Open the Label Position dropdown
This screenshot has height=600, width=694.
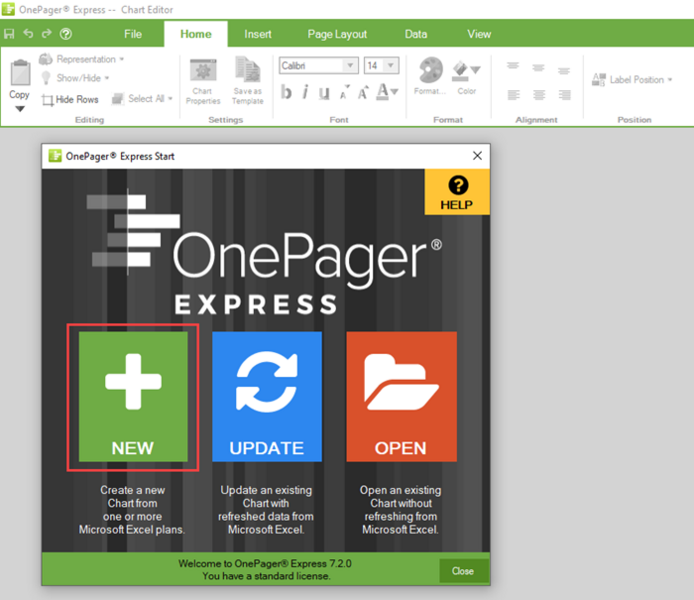coord(632,80)
